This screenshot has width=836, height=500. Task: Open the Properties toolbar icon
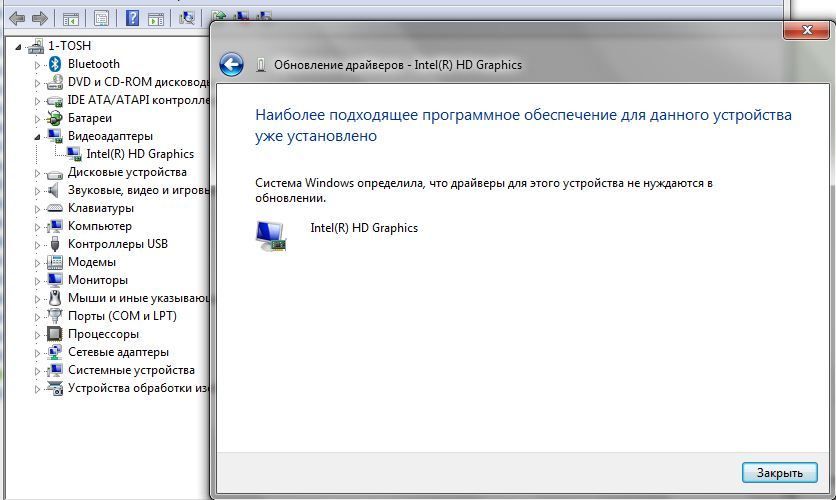[x=101, y=19]
